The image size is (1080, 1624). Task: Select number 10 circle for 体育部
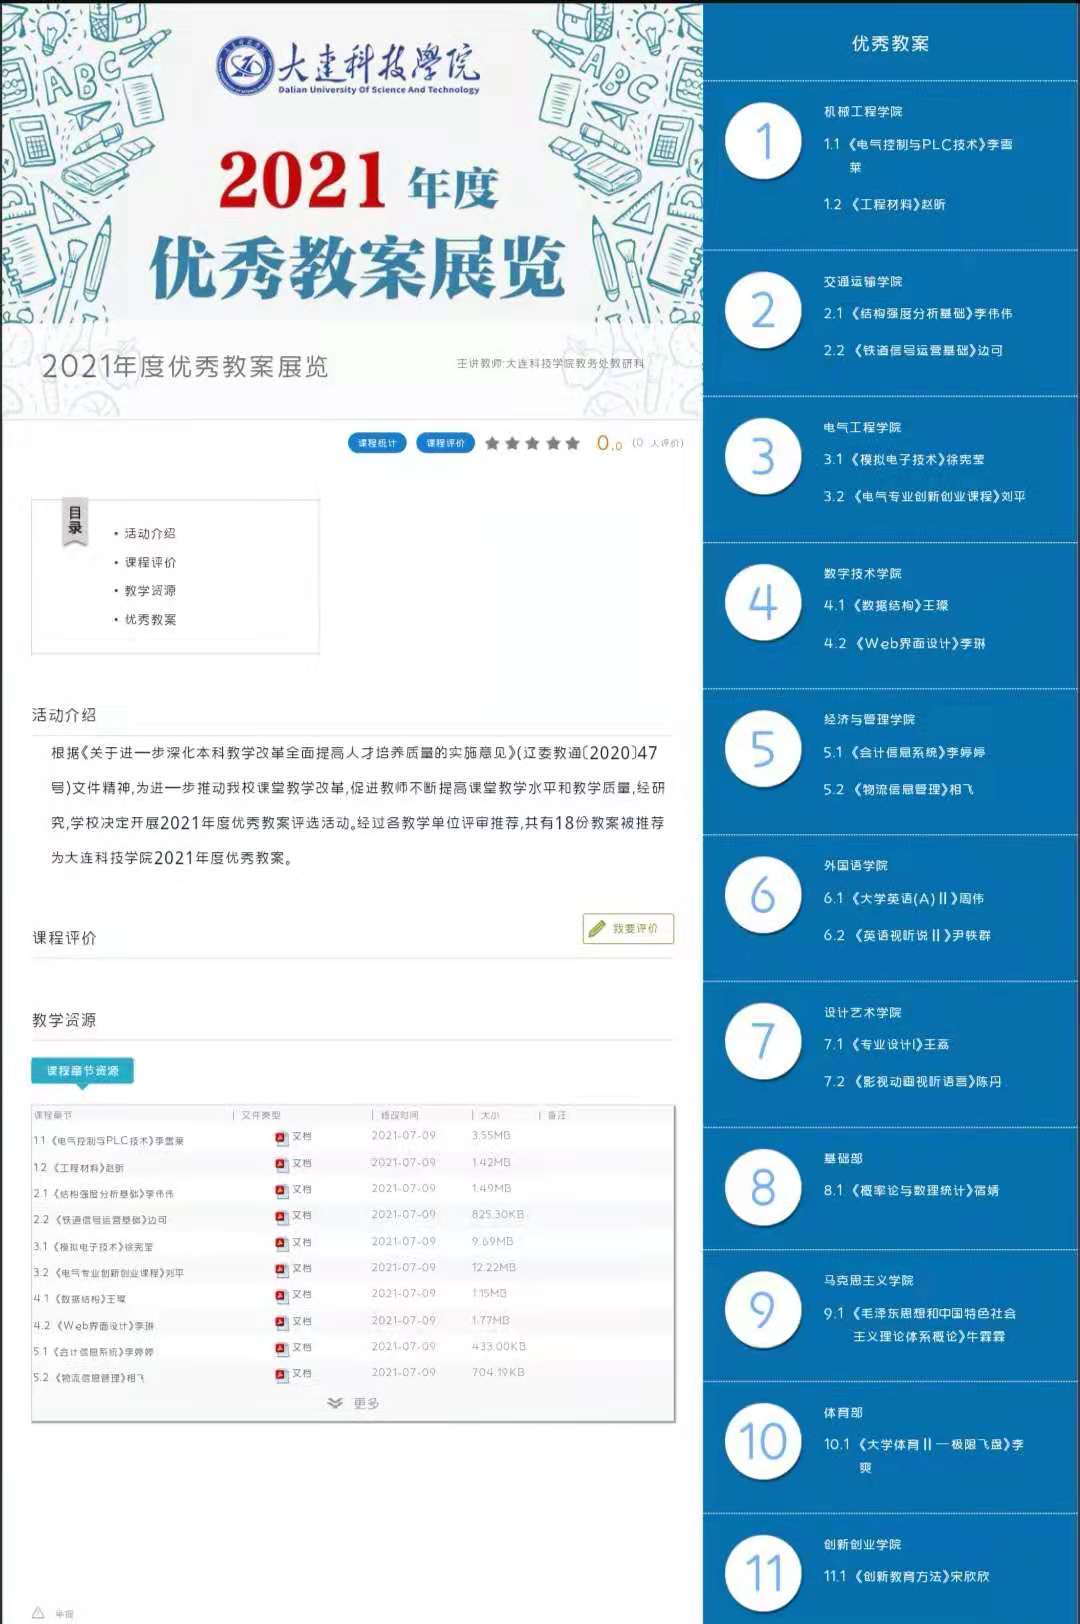[x=763, y=1441]
